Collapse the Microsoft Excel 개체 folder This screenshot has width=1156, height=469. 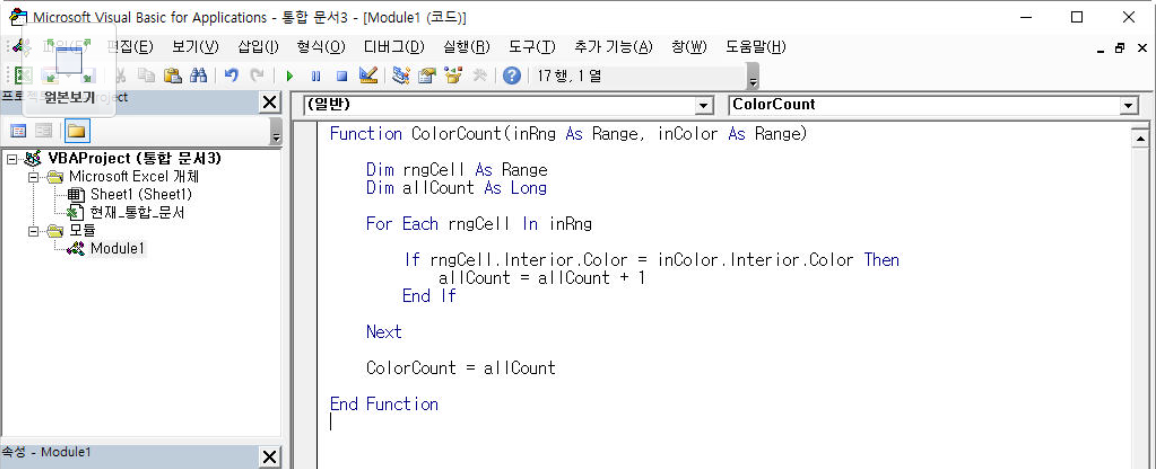tap(33, 177)
